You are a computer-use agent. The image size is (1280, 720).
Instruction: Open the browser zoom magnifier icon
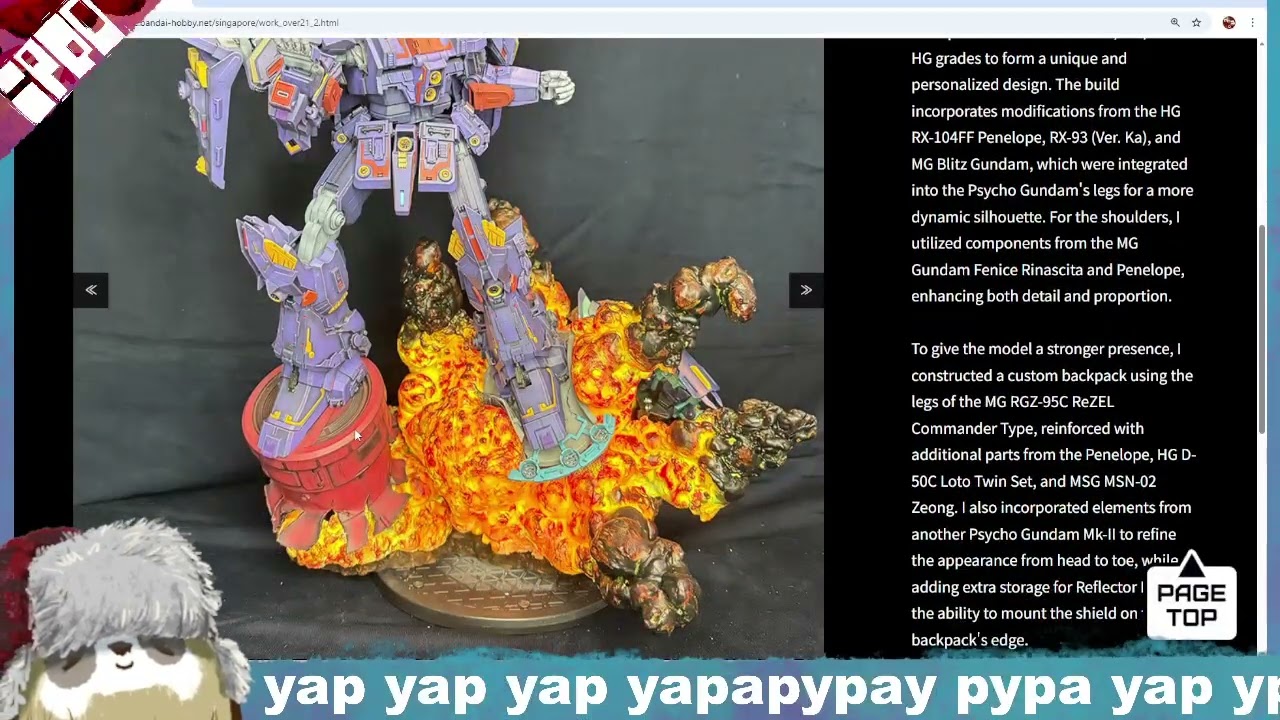(x=1175, y=22)
